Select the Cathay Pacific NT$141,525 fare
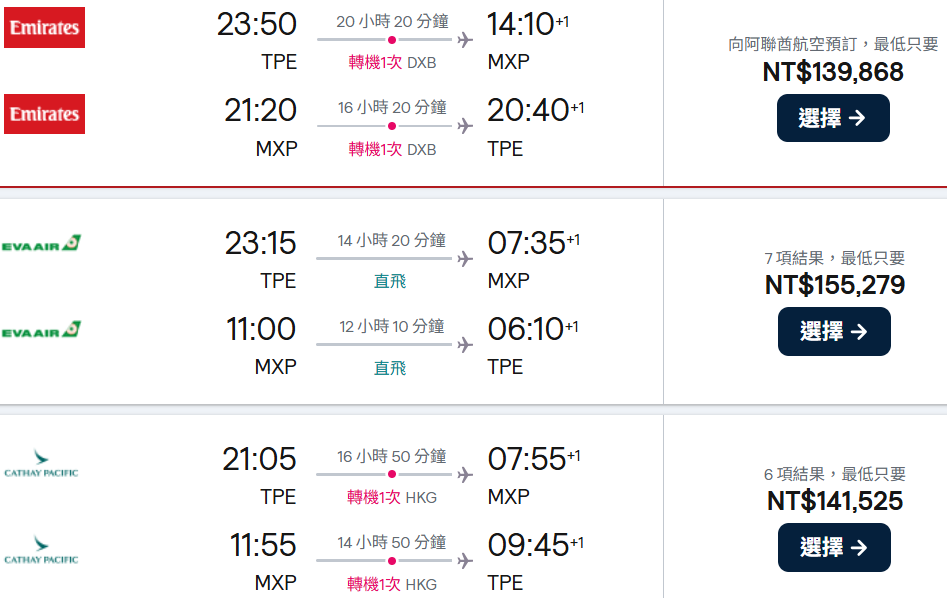This screenshot has height=598, width=947. pos(833,548)
